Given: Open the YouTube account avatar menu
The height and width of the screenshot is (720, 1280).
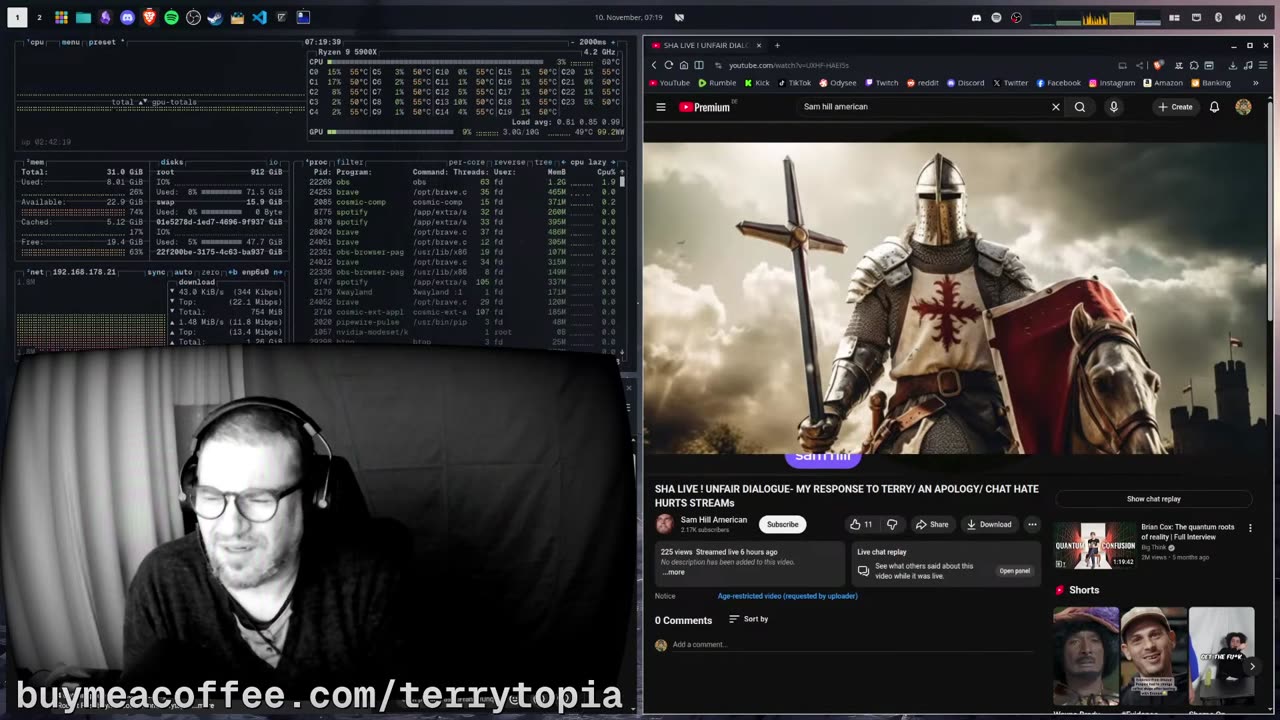Looking at the screenshot, I should click(x=1243, y=107).
